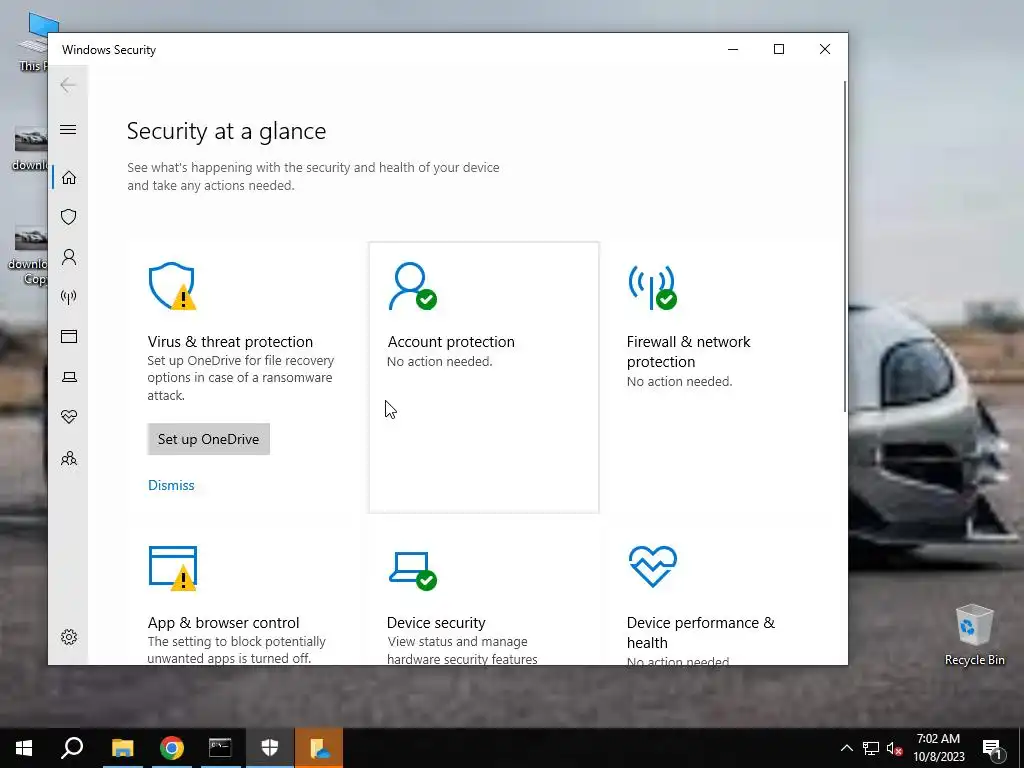This screenshot has width=1024, height=768.
Task: Launch Google Chrome from taskbar
Action: point(172,748)
